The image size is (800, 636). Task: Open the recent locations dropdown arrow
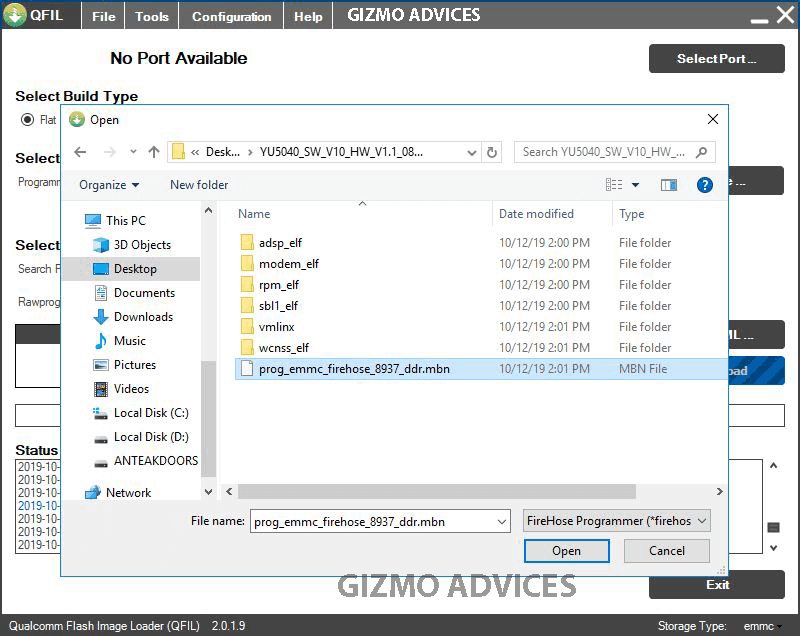tap(133, 151)
